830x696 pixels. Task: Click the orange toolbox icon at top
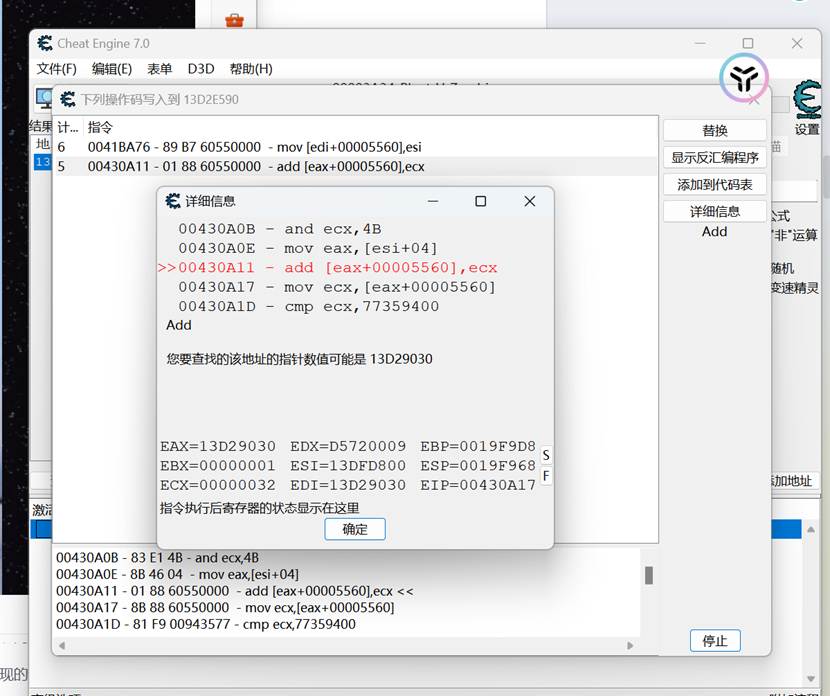coord(234,20)
